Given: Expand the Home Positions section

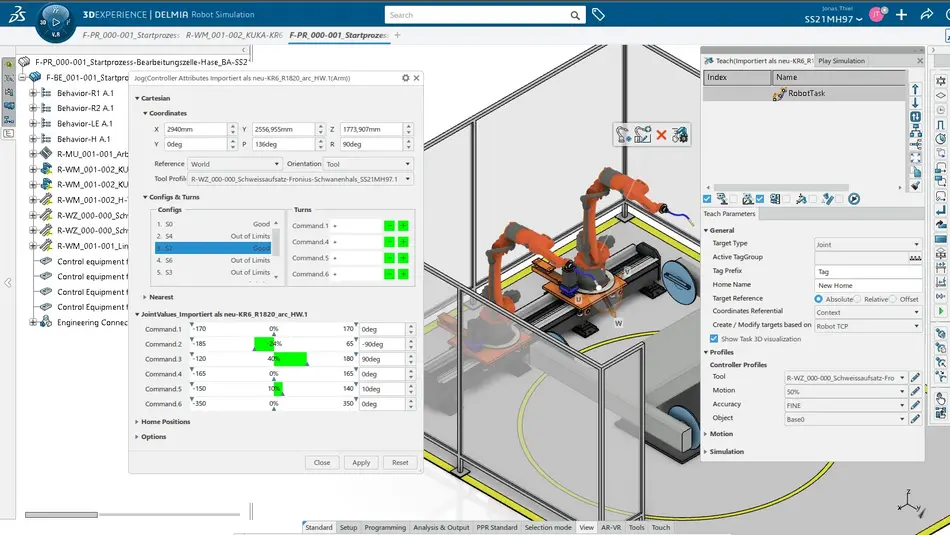Looking at the screenshot, I should [x=166, y=422].
